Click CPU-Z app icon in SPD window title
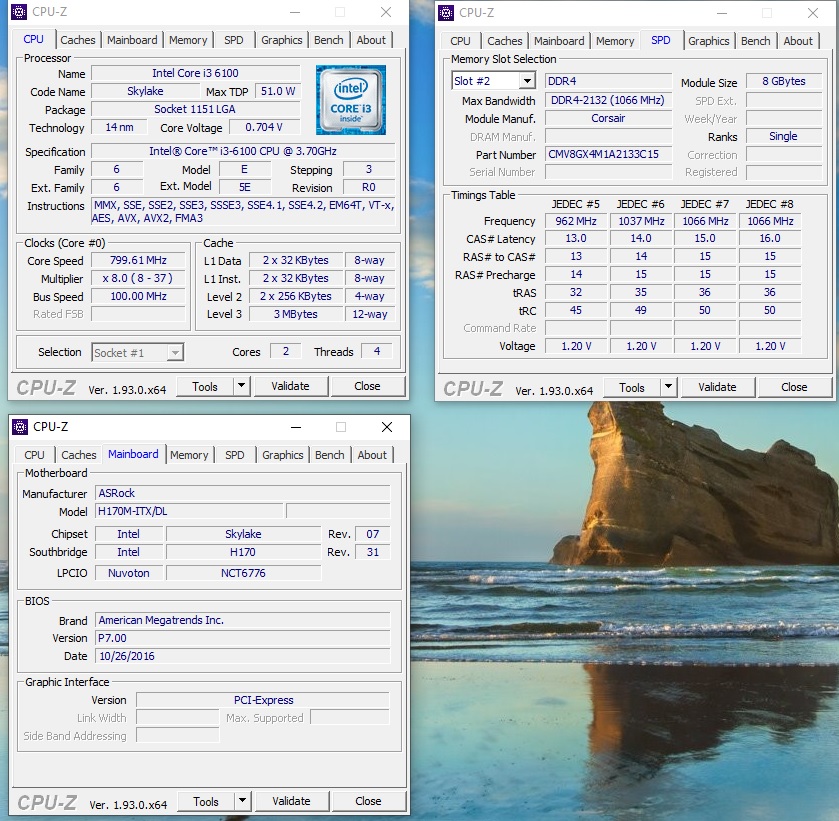The height and width of the screenshot is (821, 839). tap(446, 13)
